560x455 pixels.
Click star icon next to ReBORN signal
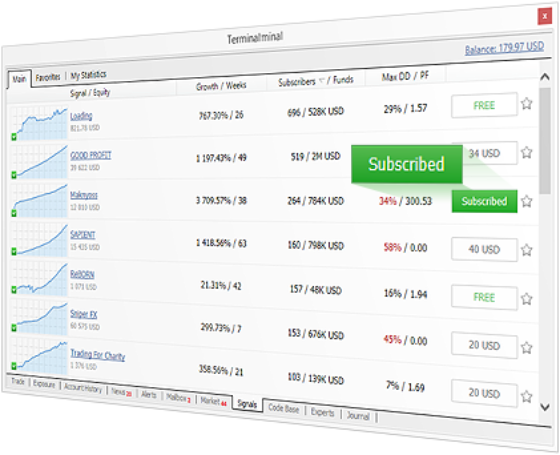click(526, 299)
